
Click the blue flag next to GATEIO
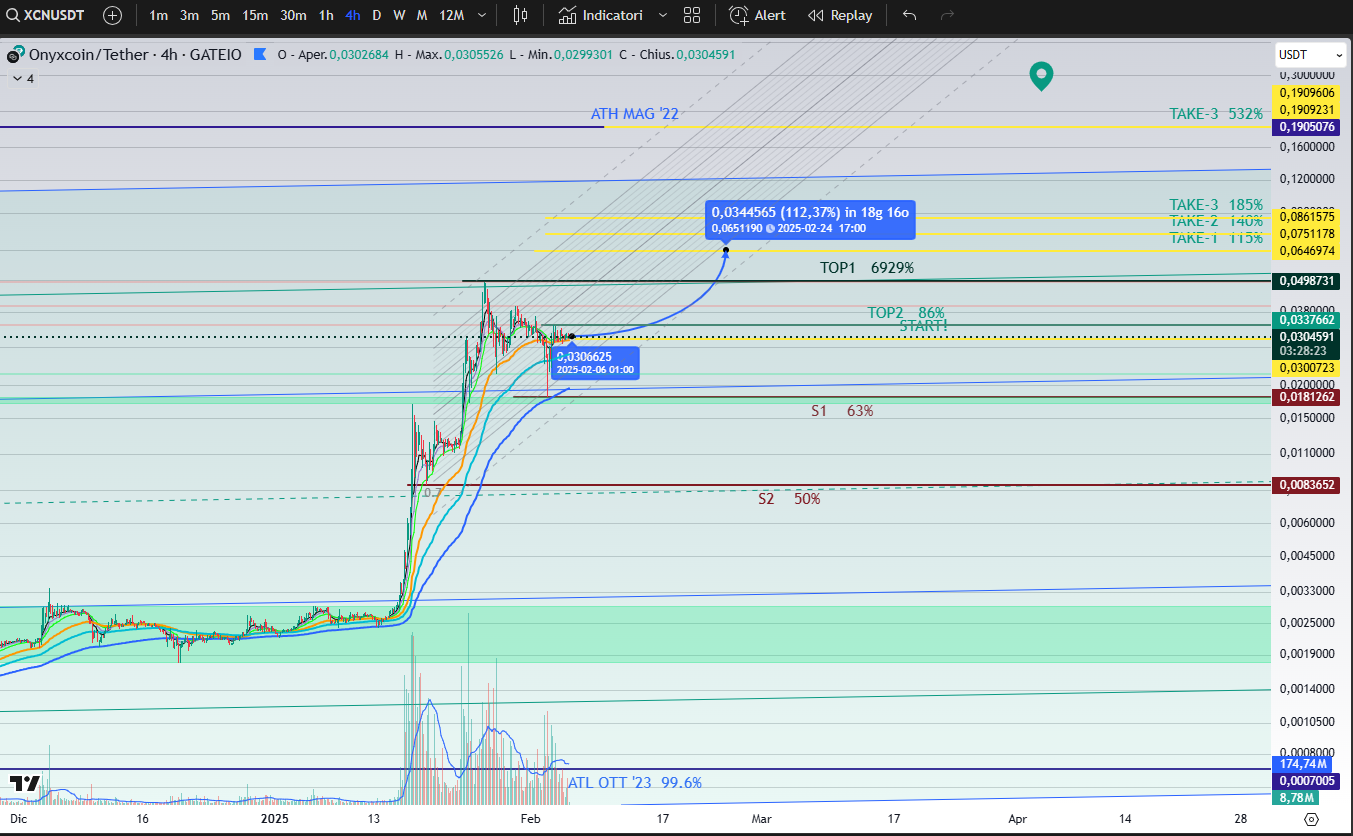(x=260, y=54)
